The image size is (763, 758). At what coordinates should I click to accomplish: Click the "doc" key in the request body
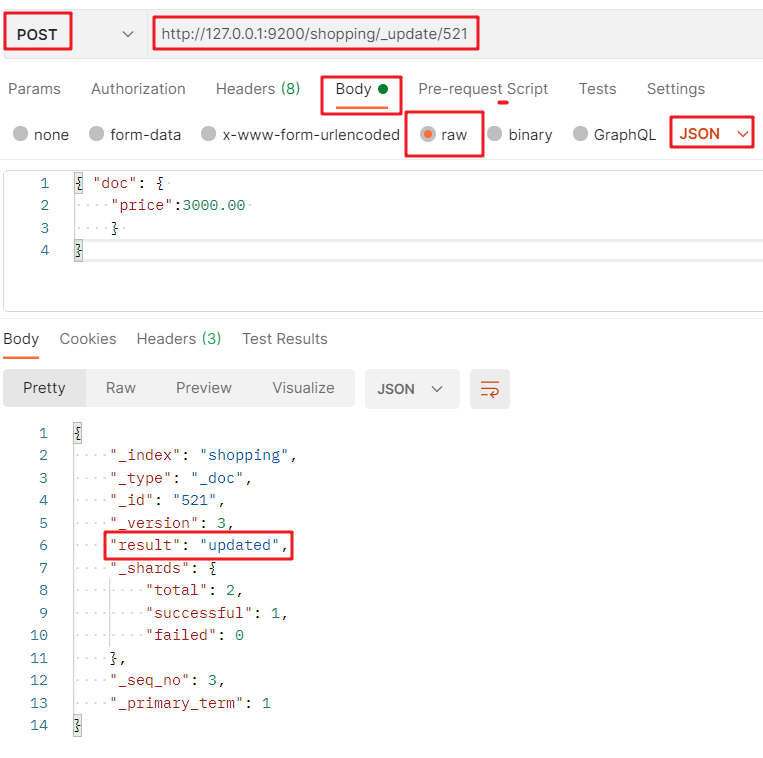115,184
